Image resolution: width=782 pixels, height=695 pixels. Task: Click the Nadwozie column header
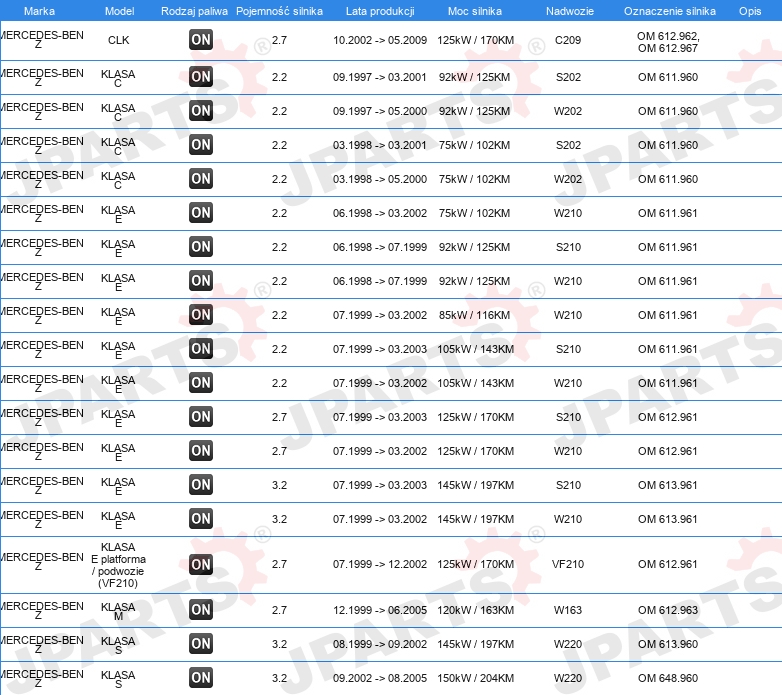point(570,11)
